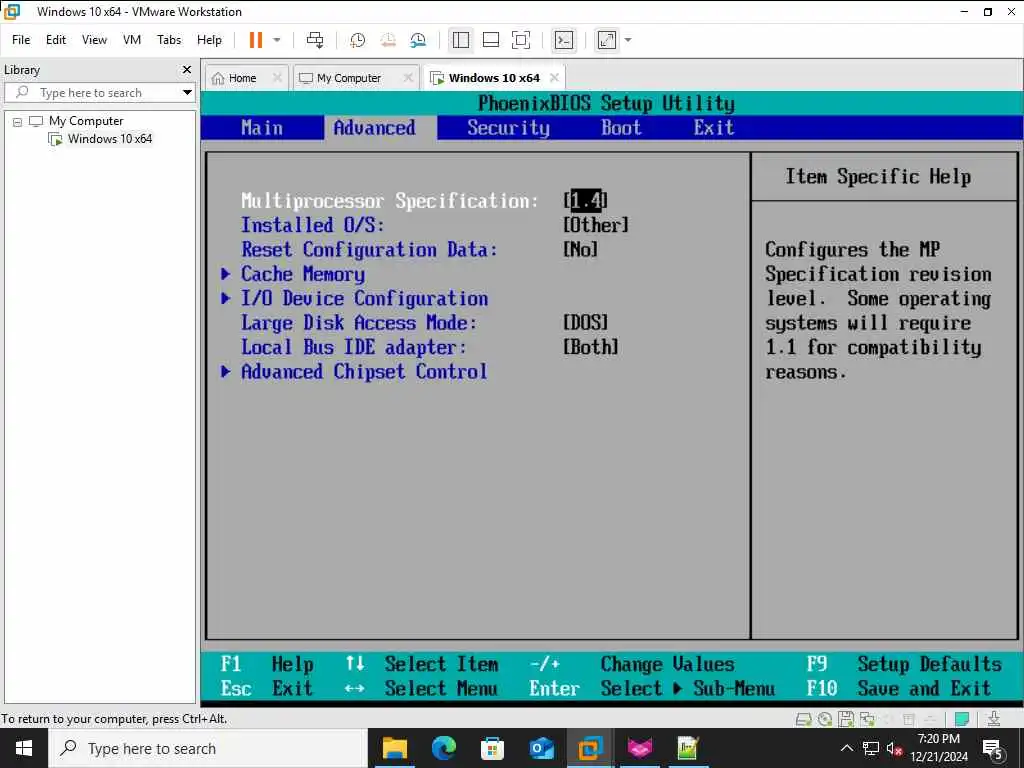Click the BIOS Exit menu
The height and width of the screenshot is (768, 1024).
pos(714,127)
